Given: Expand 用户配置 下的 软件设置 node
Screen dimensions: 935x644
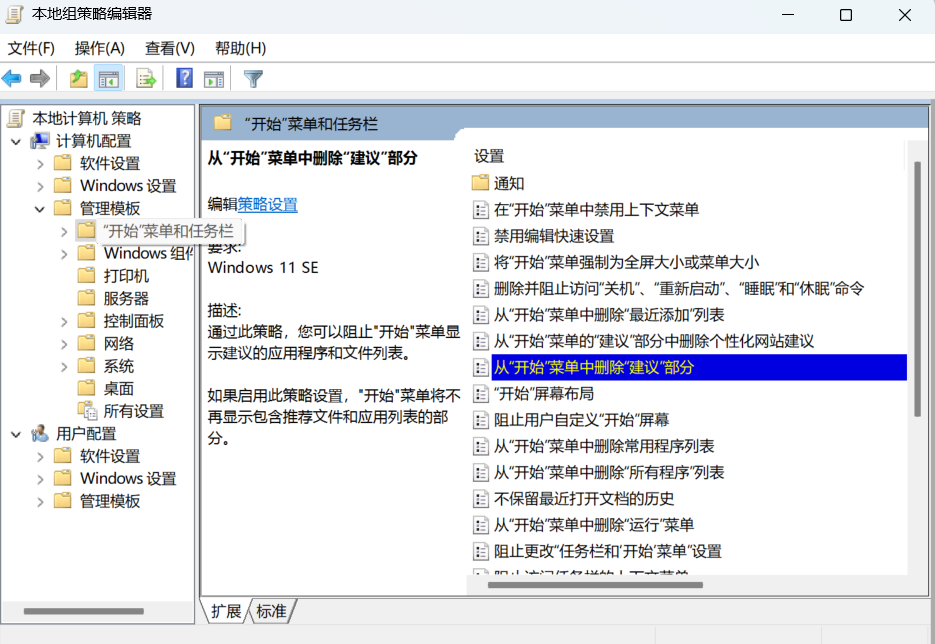Looking at the screenshot, I should tap(40, 456).
